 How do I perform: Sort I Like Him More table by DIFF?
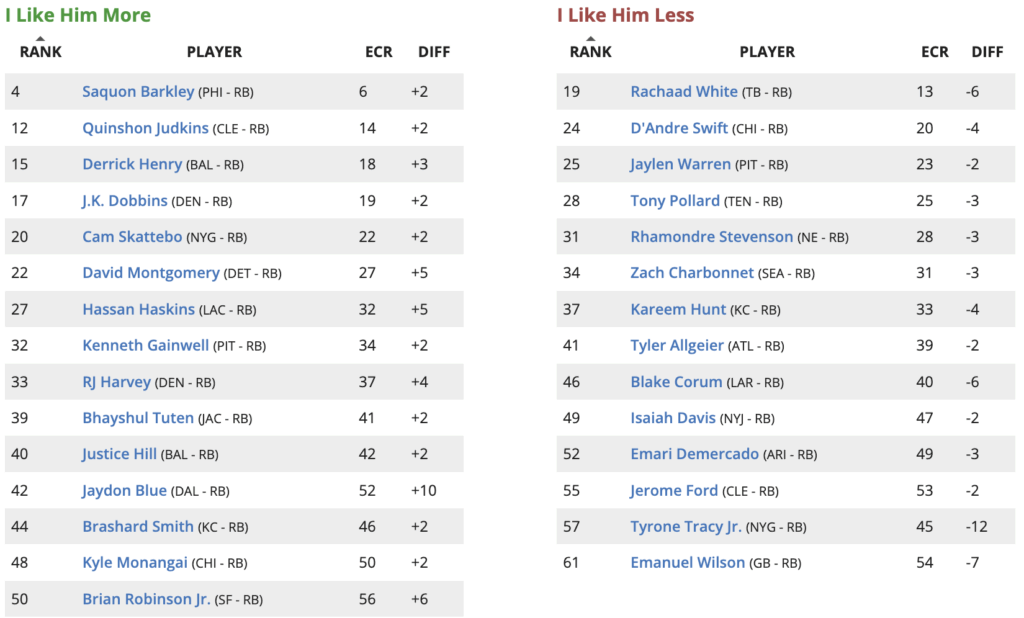[434, 52]
